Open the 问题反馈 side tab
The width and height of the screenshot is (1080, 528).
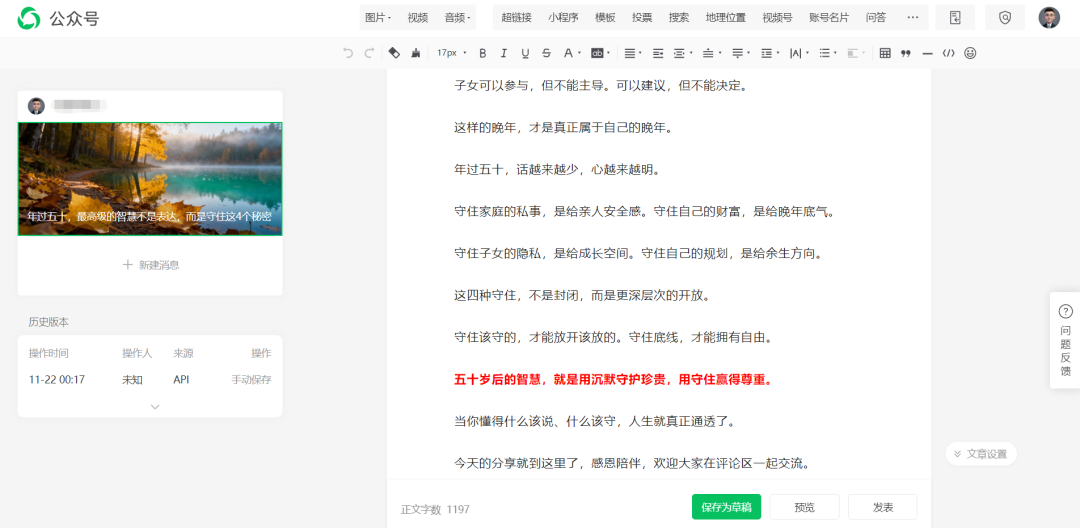pyautogui.click(x=1065, y=340)
